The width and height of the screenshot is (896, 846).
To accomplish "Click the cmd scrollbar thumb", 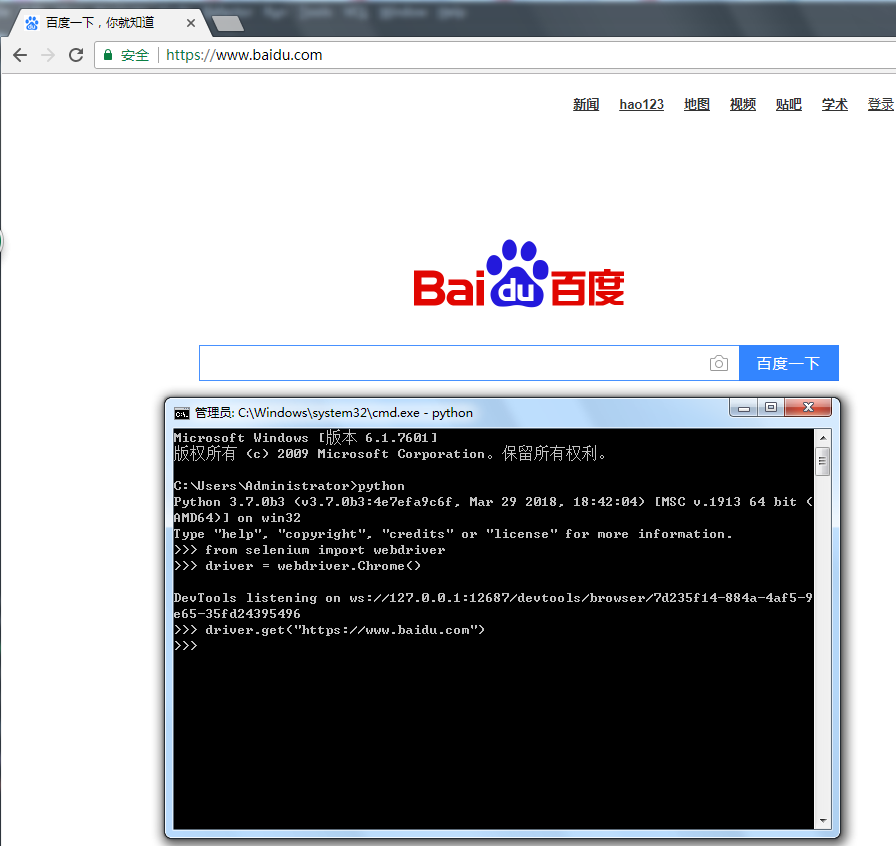I will 823,461.
